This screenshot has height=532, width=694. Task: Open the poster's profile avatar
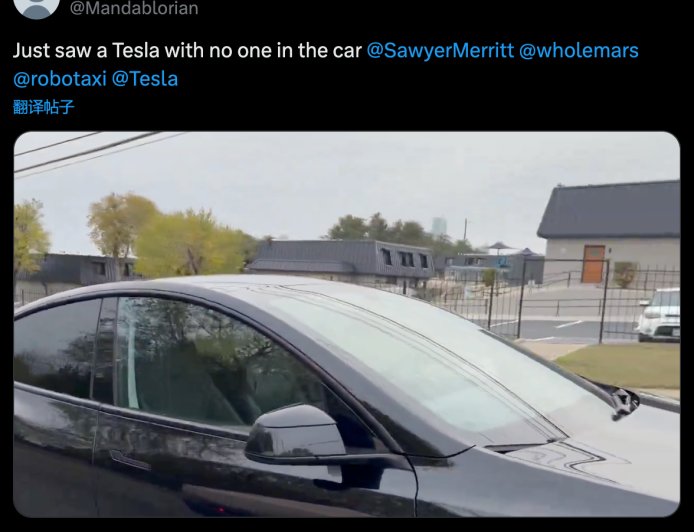point(36,6)
